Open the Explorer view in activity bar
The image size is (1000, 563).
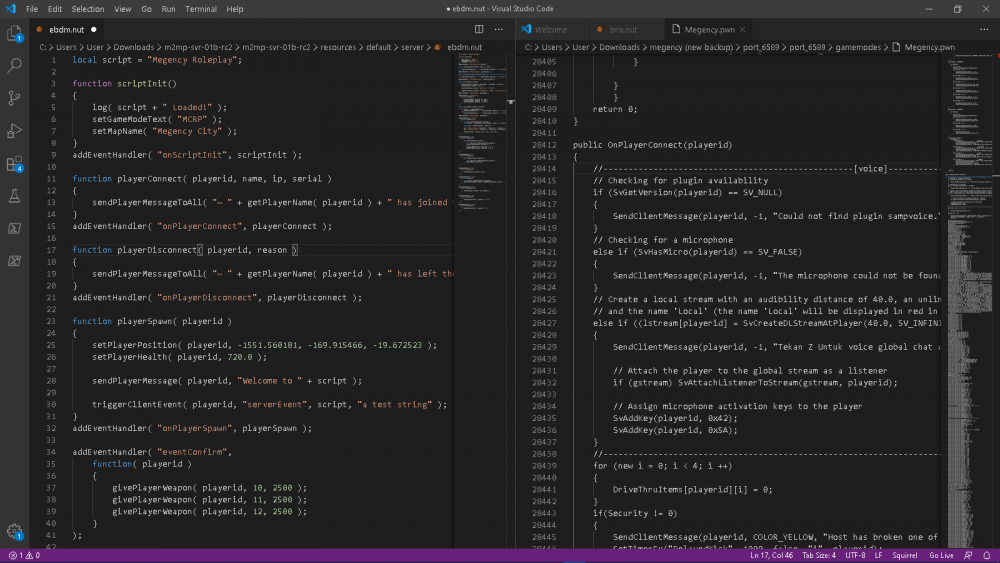coord(14,33)
